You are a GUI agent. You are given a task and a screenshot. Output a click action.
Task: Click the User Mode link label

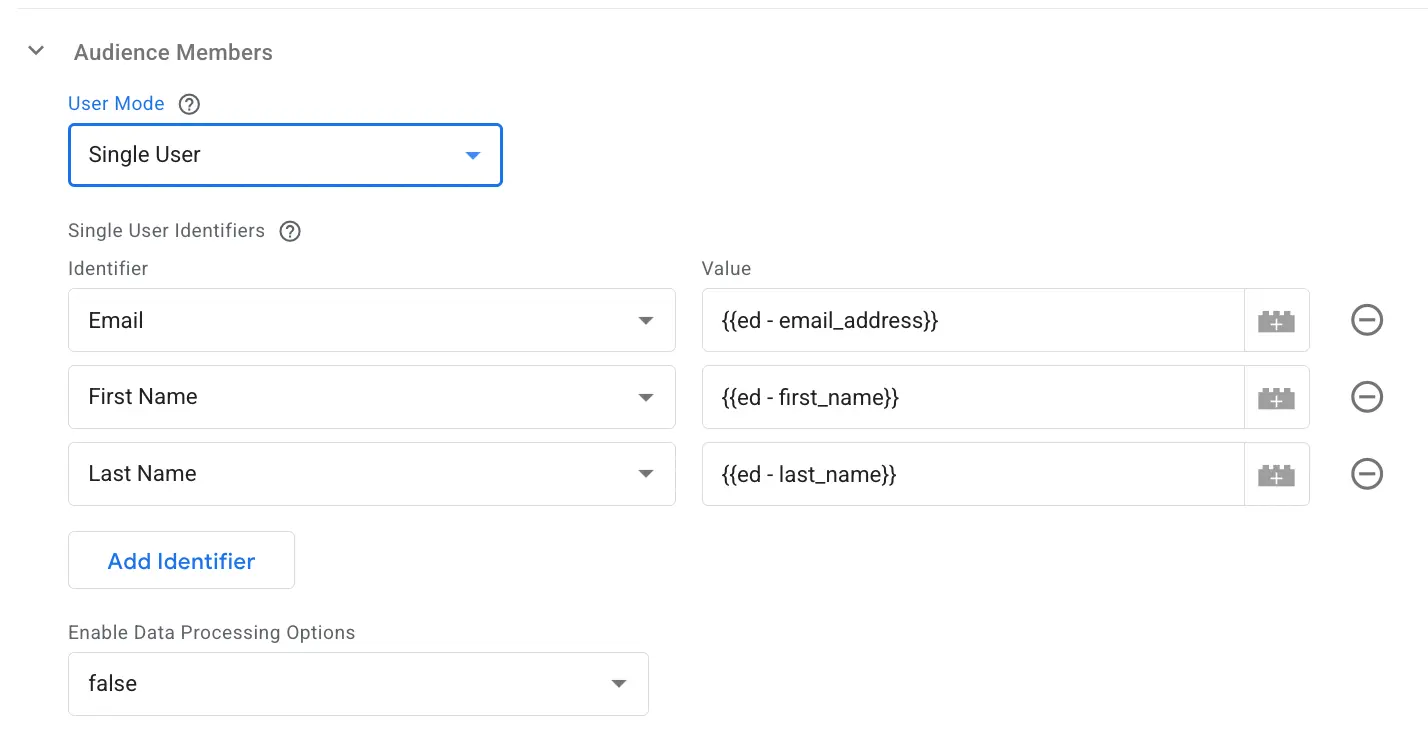[x=115, y=103]
